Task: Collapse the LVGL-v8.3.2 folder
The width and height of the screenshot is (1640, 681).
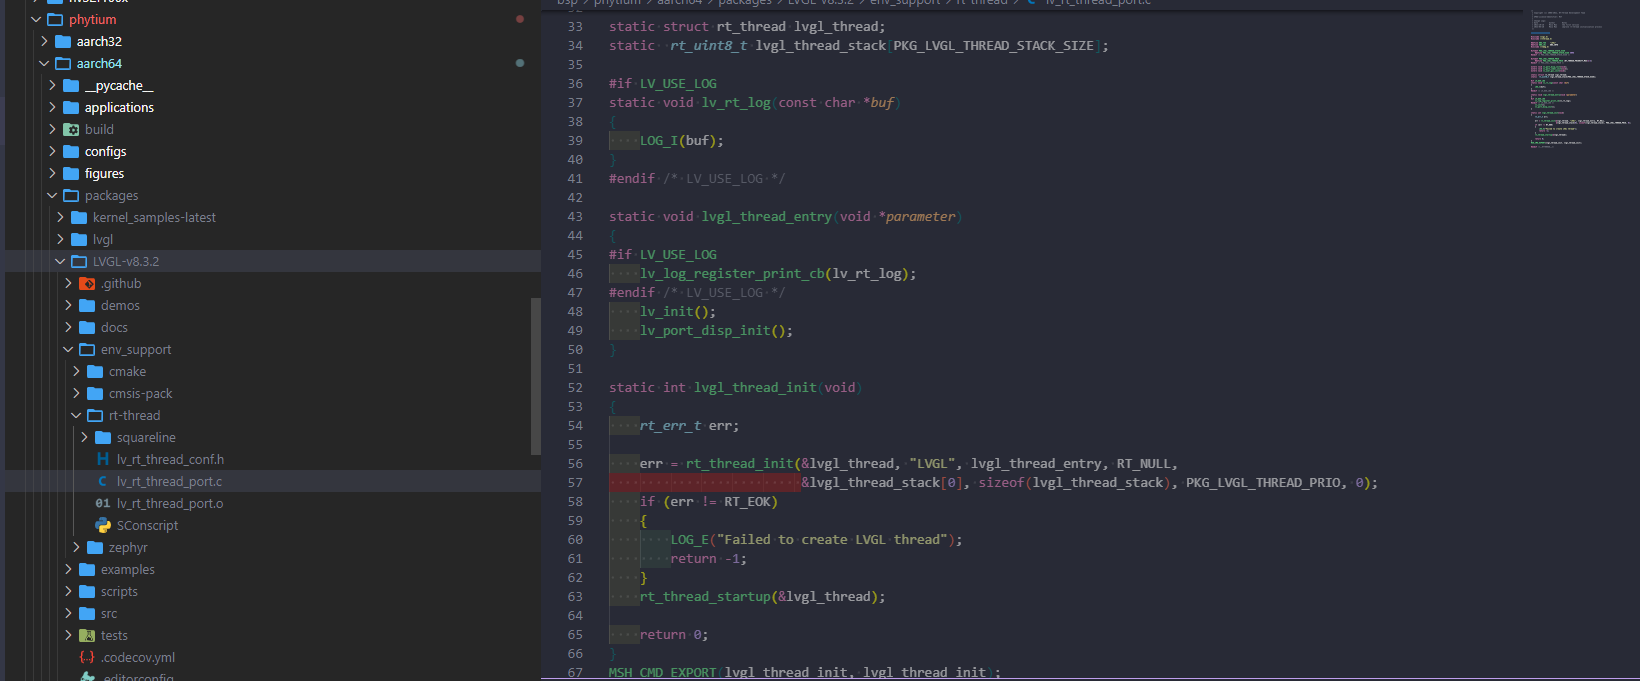Action: pos(61,262)
